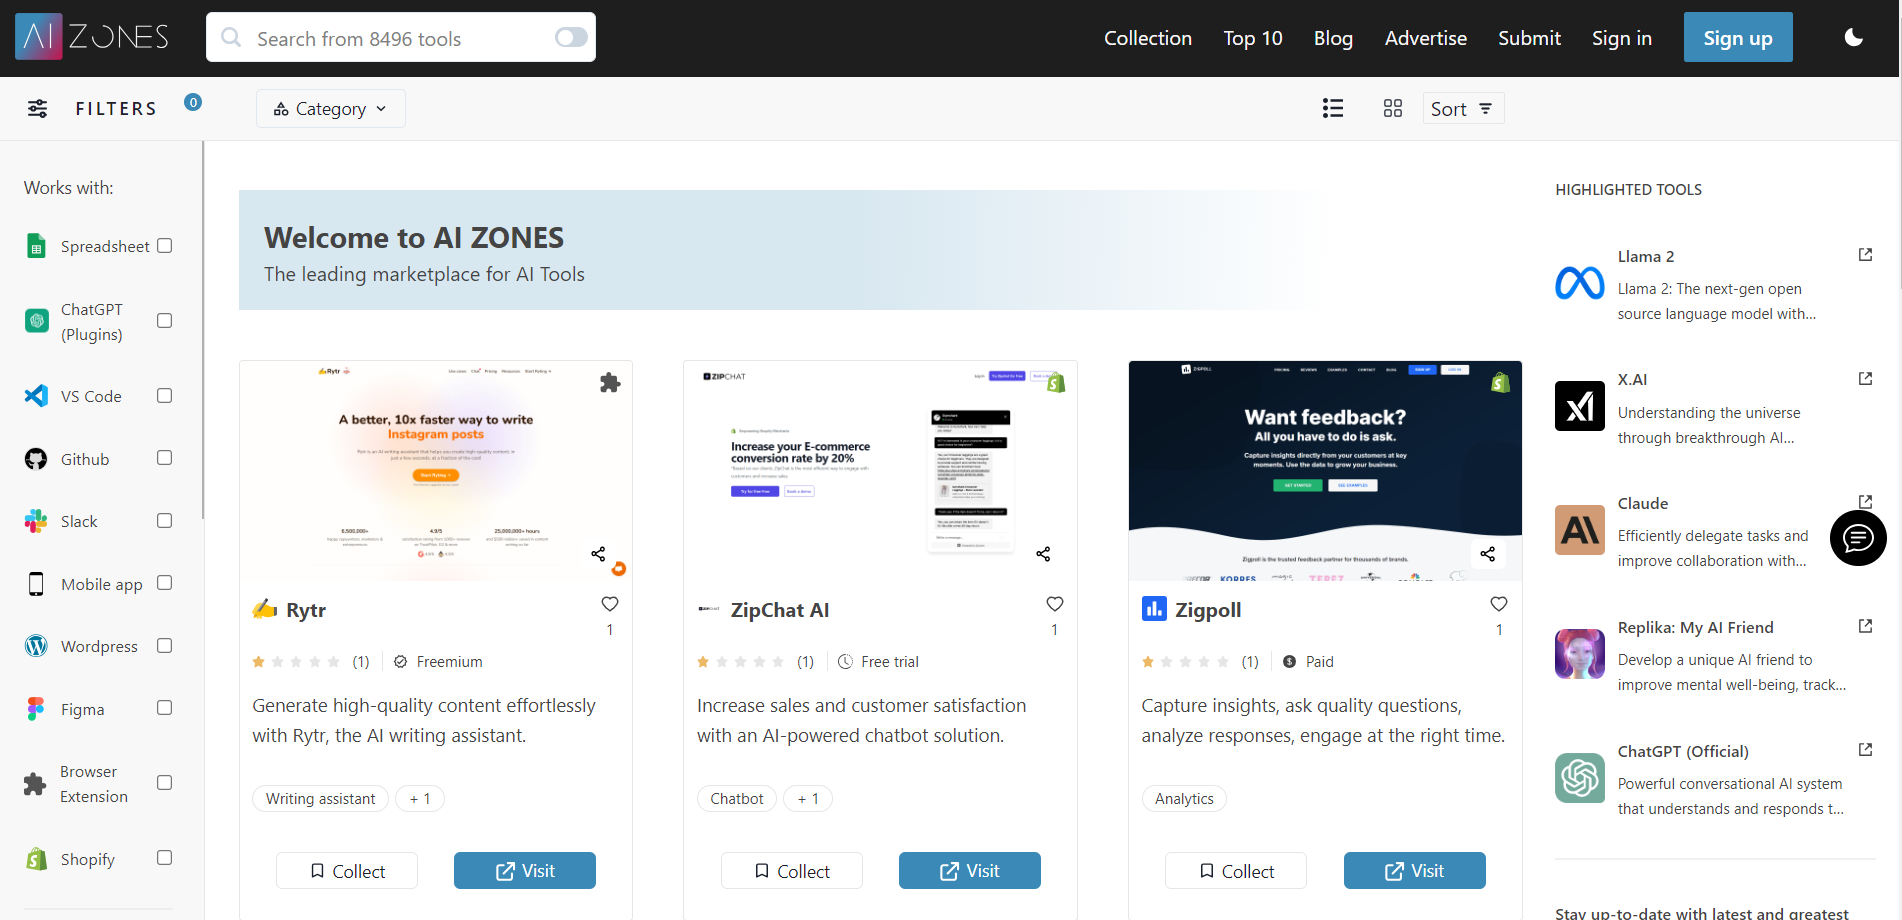Expand Rytr's +1 extra tags
The height and width of the screenshot is (920, 1902).
pos(420,798)
